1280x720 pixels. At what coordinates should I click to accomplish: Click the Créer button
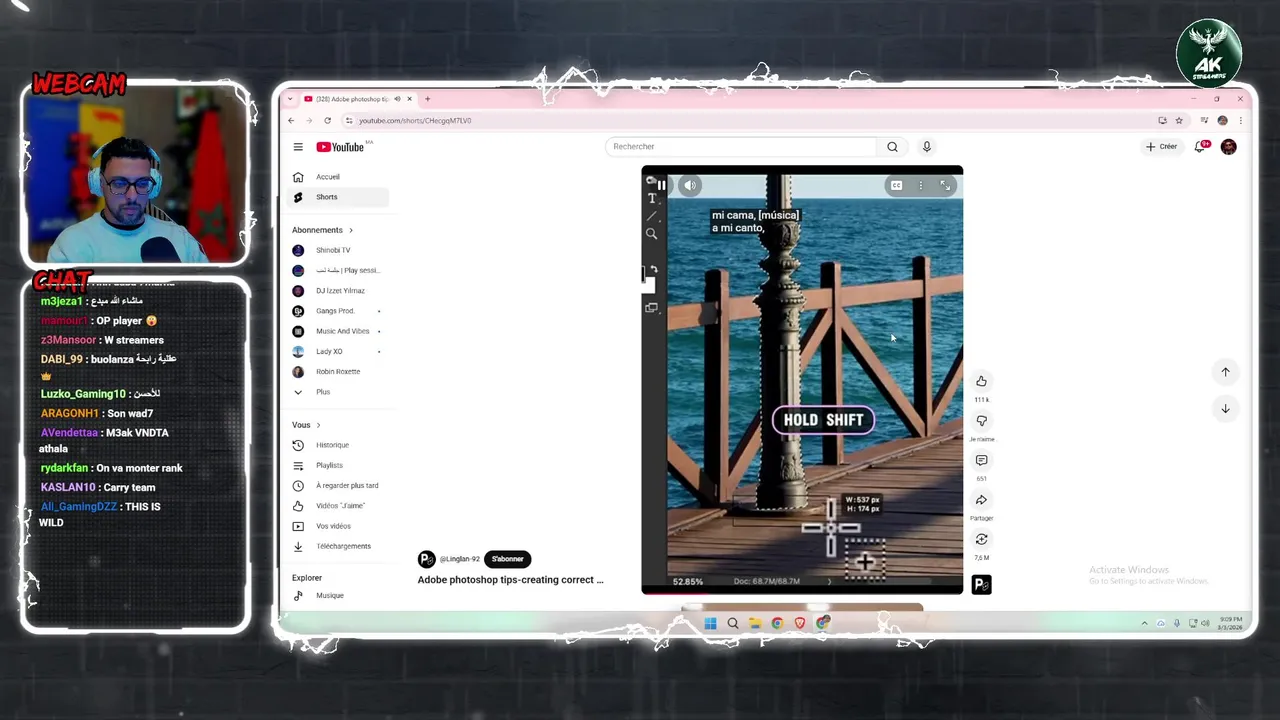pyautogui.click(x=1162, y=147)
